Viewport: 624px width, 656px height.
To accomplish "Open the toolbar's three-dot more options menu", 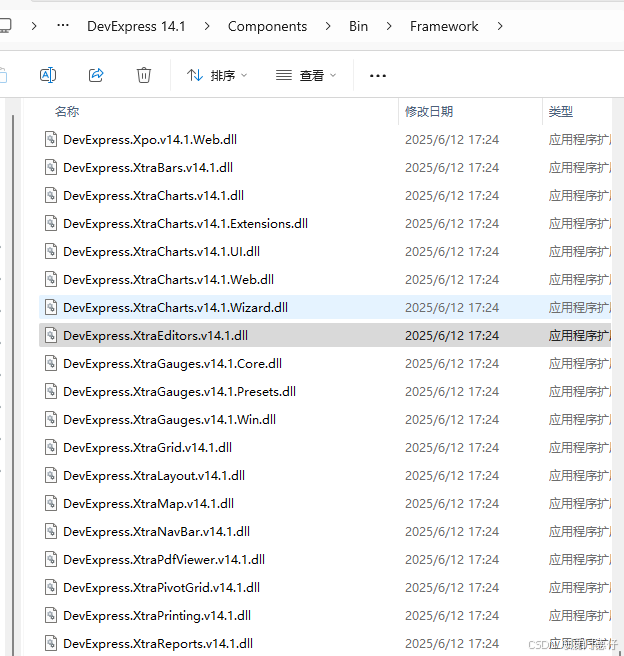I will [378, 76].
